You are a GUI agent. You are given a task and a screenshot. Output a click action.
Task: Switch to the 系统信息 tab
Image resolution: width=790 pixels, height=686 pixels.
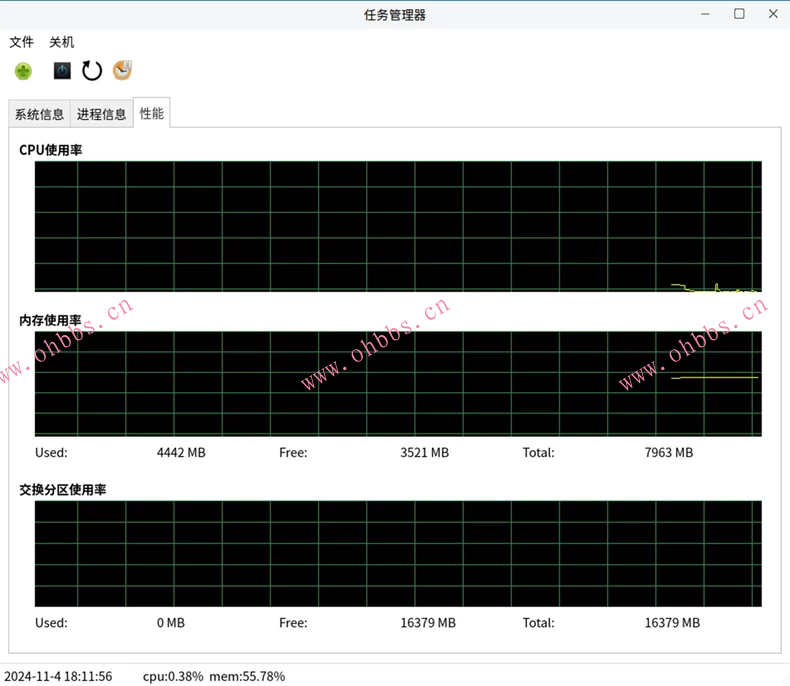39,114
